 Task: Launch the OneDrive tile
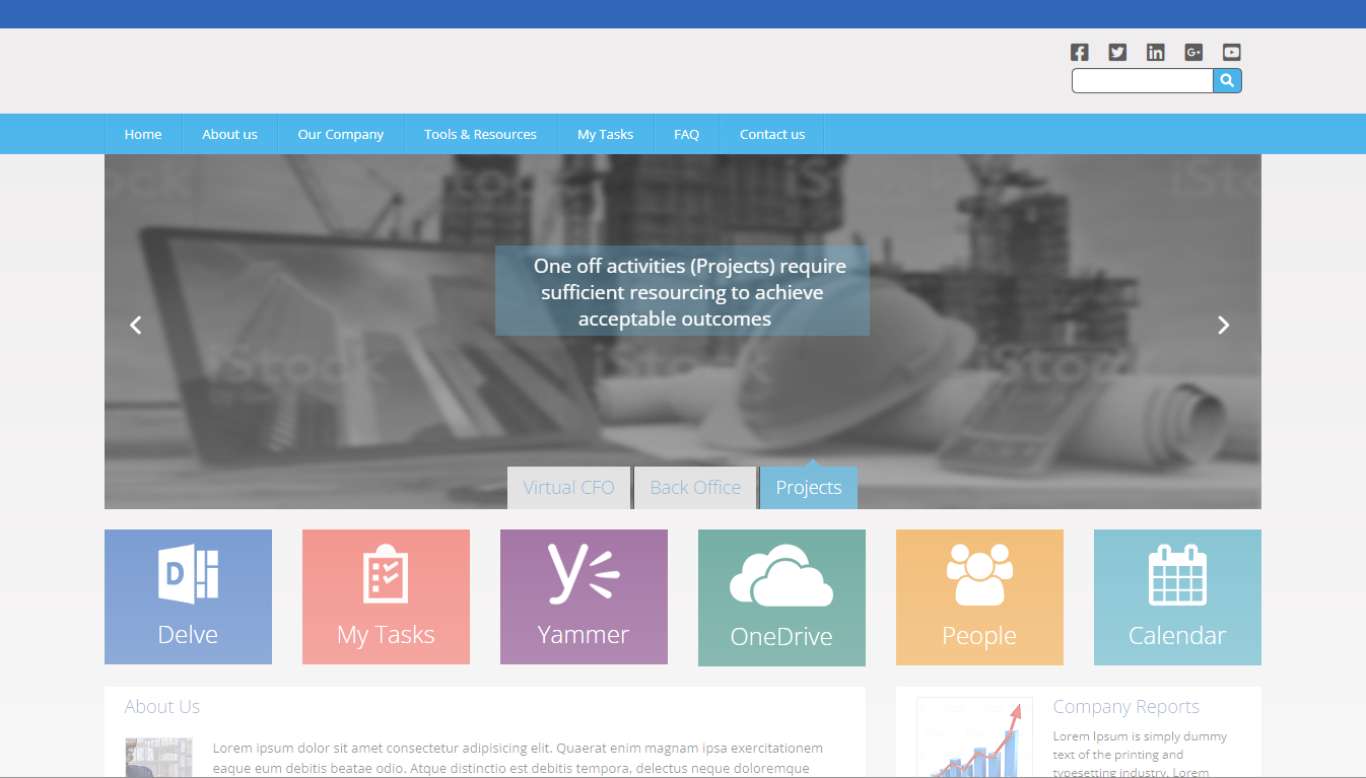point(781,598)
